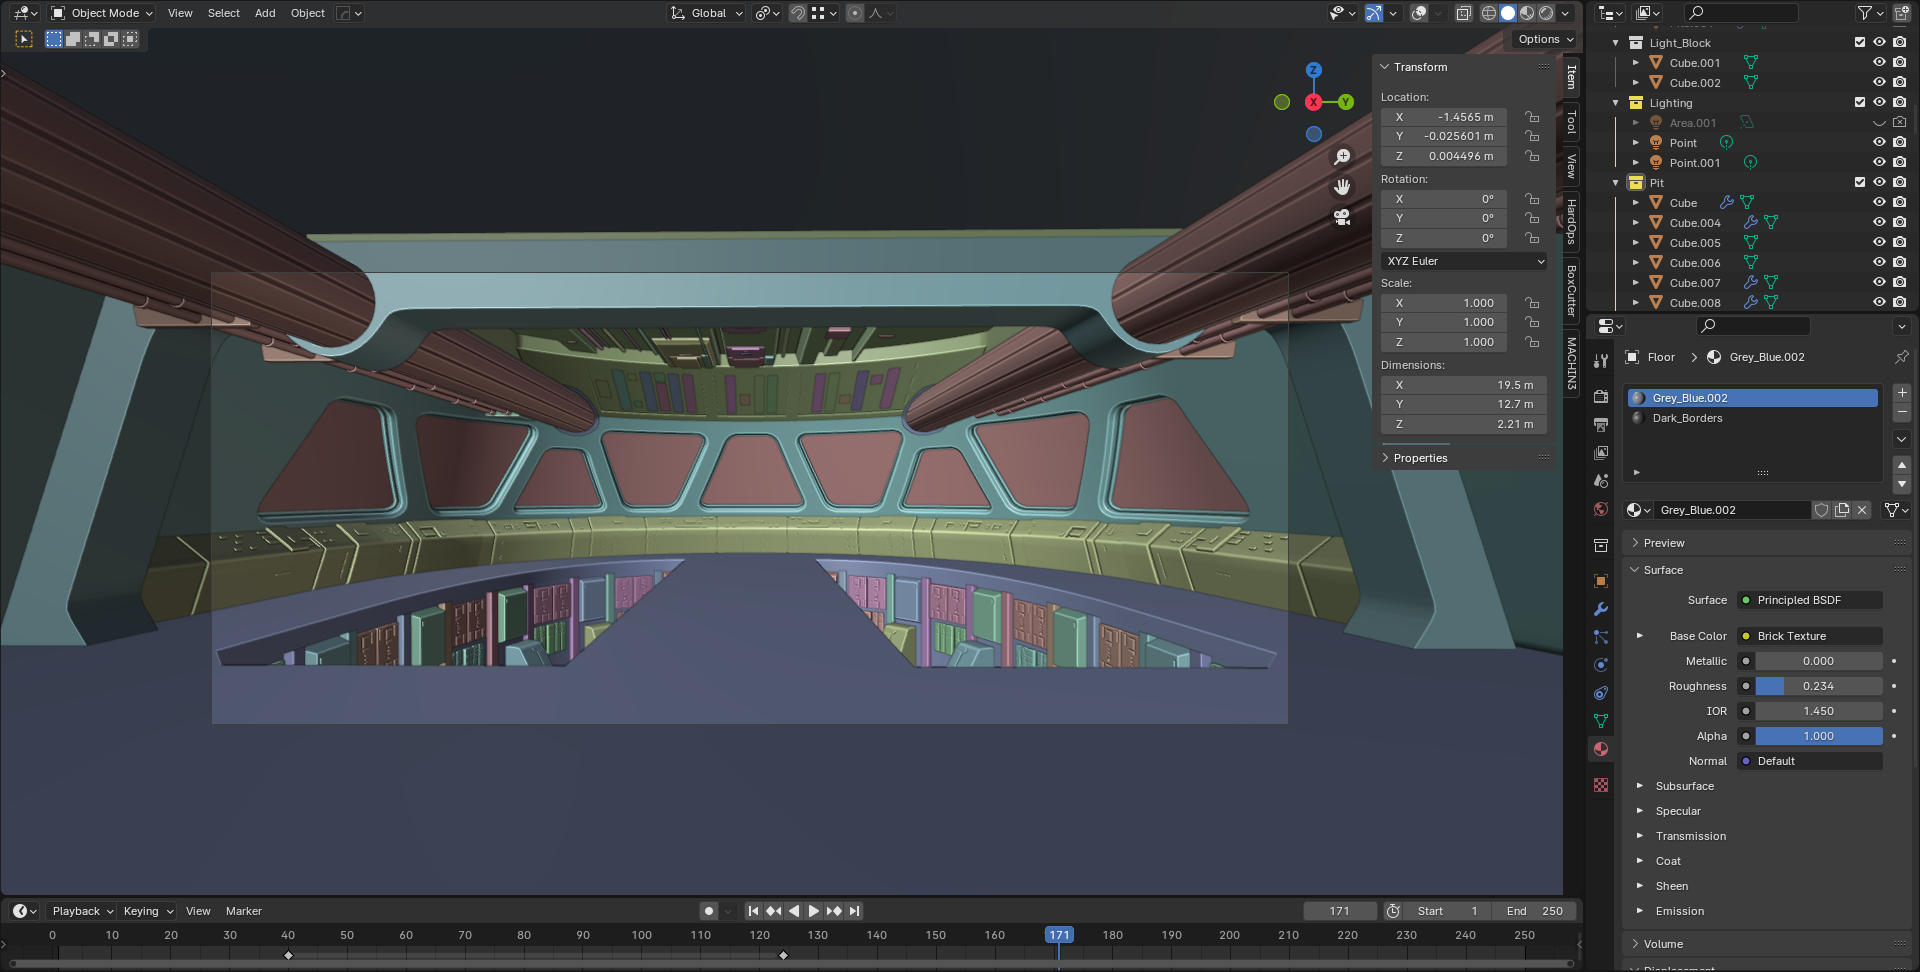Switch to the BoxCutter sidebar tab
The width and height of the screenshot is (1920, 972).
(1571, 290)
